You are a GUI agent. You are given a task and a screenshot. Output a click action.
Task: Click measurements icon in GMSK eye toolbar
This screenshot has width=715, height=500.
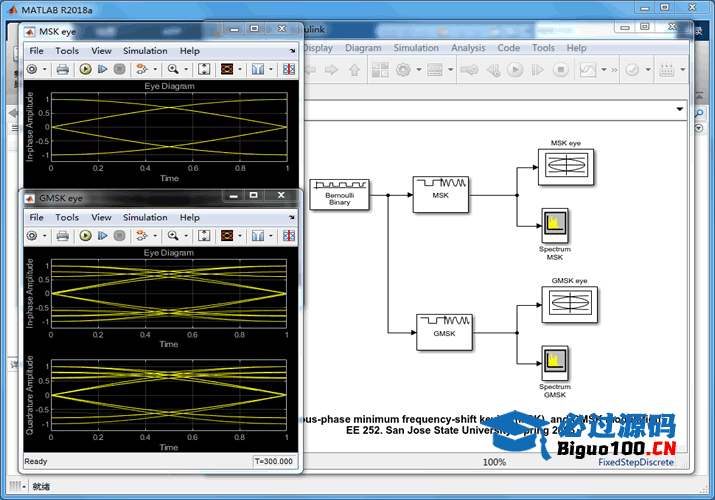(x=258, y=235)
